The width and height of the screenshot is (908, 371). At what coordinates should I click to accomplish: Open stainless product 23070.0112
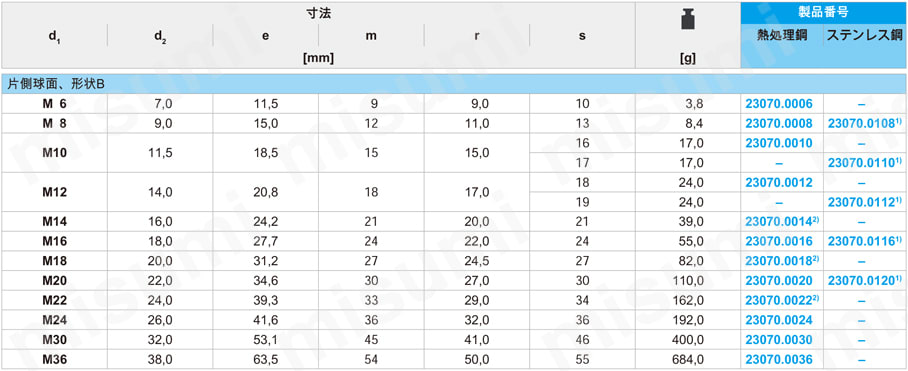pos(862,202)
